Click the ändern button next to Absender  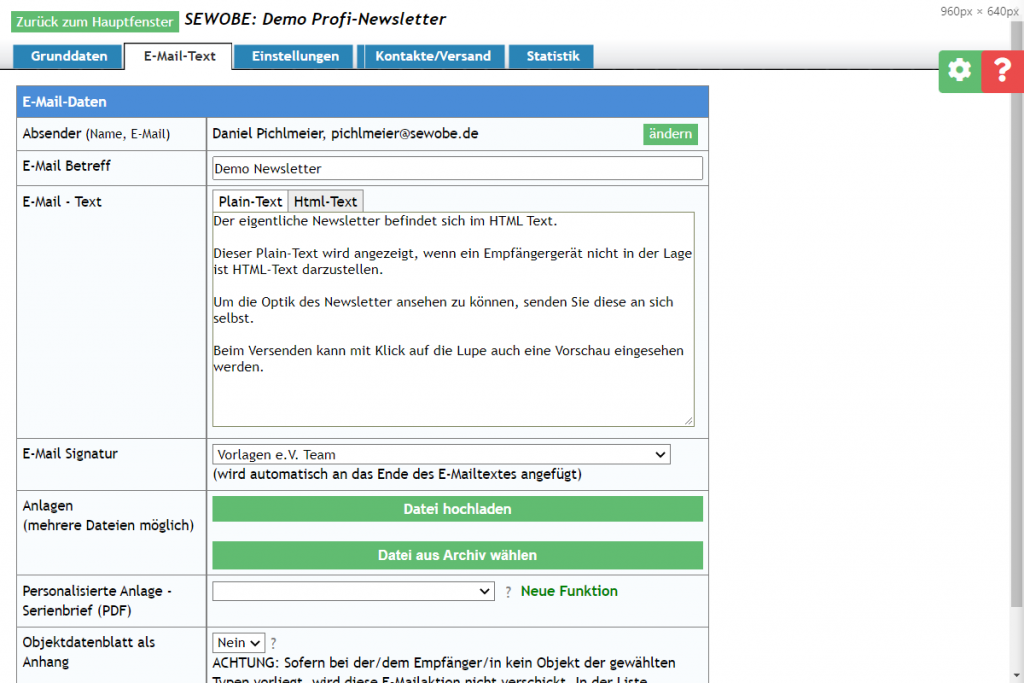pyautogui.click(x=670, y=133)
